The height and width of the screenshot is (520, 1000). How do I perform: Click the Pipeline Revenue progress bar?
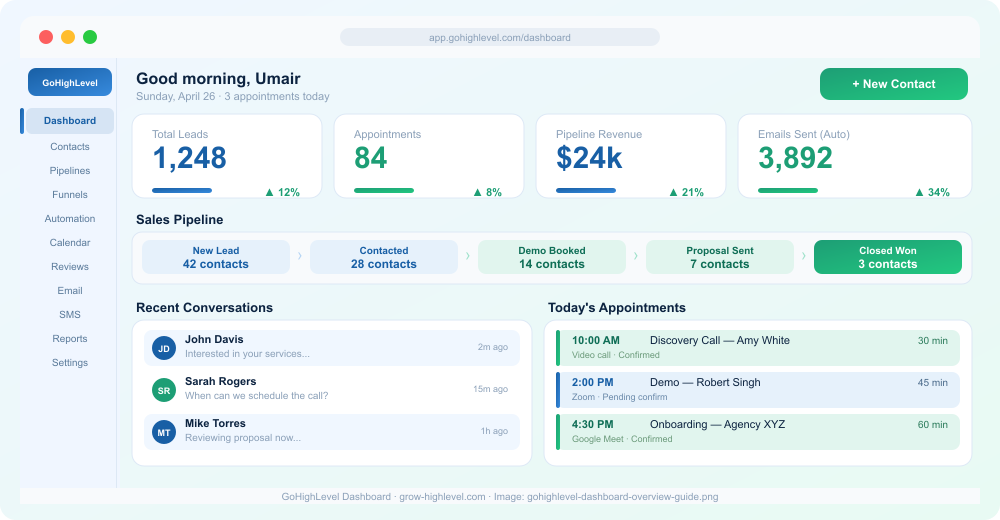pyautogui.click(x=586, y=190)
